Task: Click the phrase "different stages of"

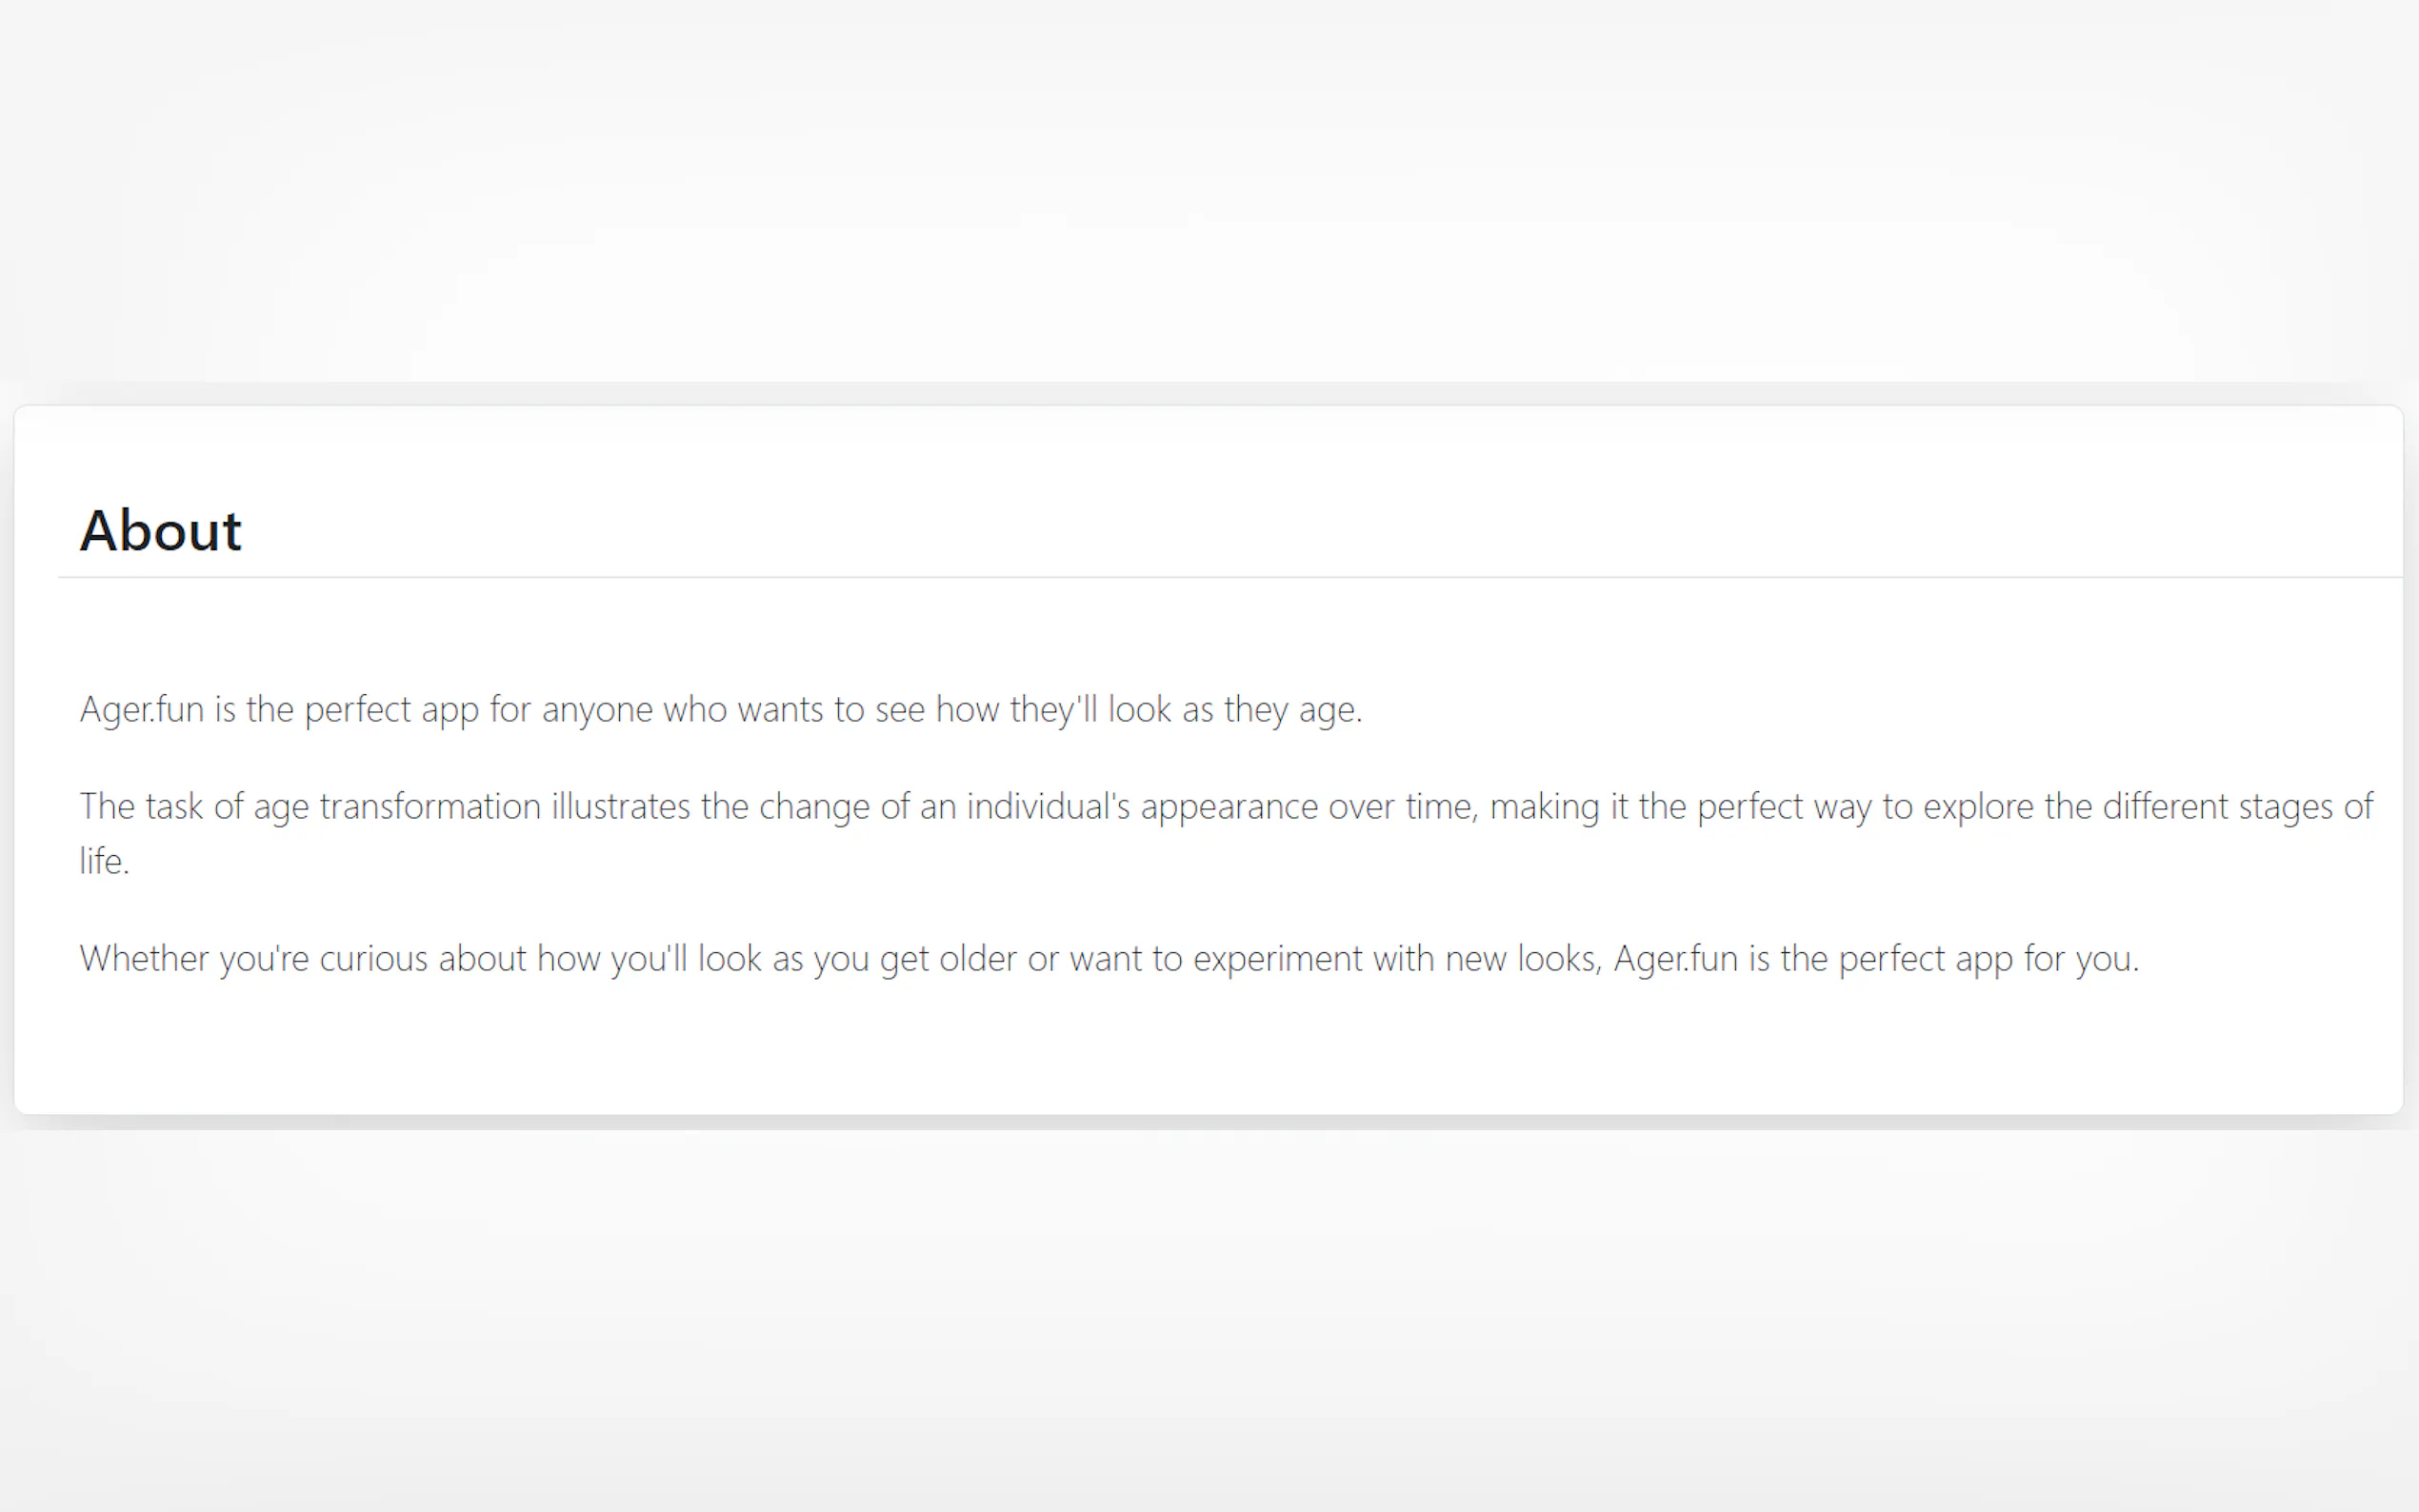Action: coord(2237,806)
